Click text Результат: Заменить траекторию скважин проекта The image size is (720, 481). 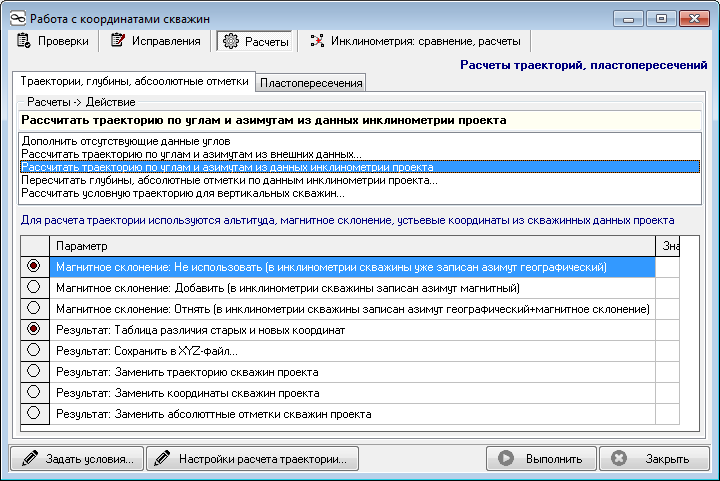(187, 372)
